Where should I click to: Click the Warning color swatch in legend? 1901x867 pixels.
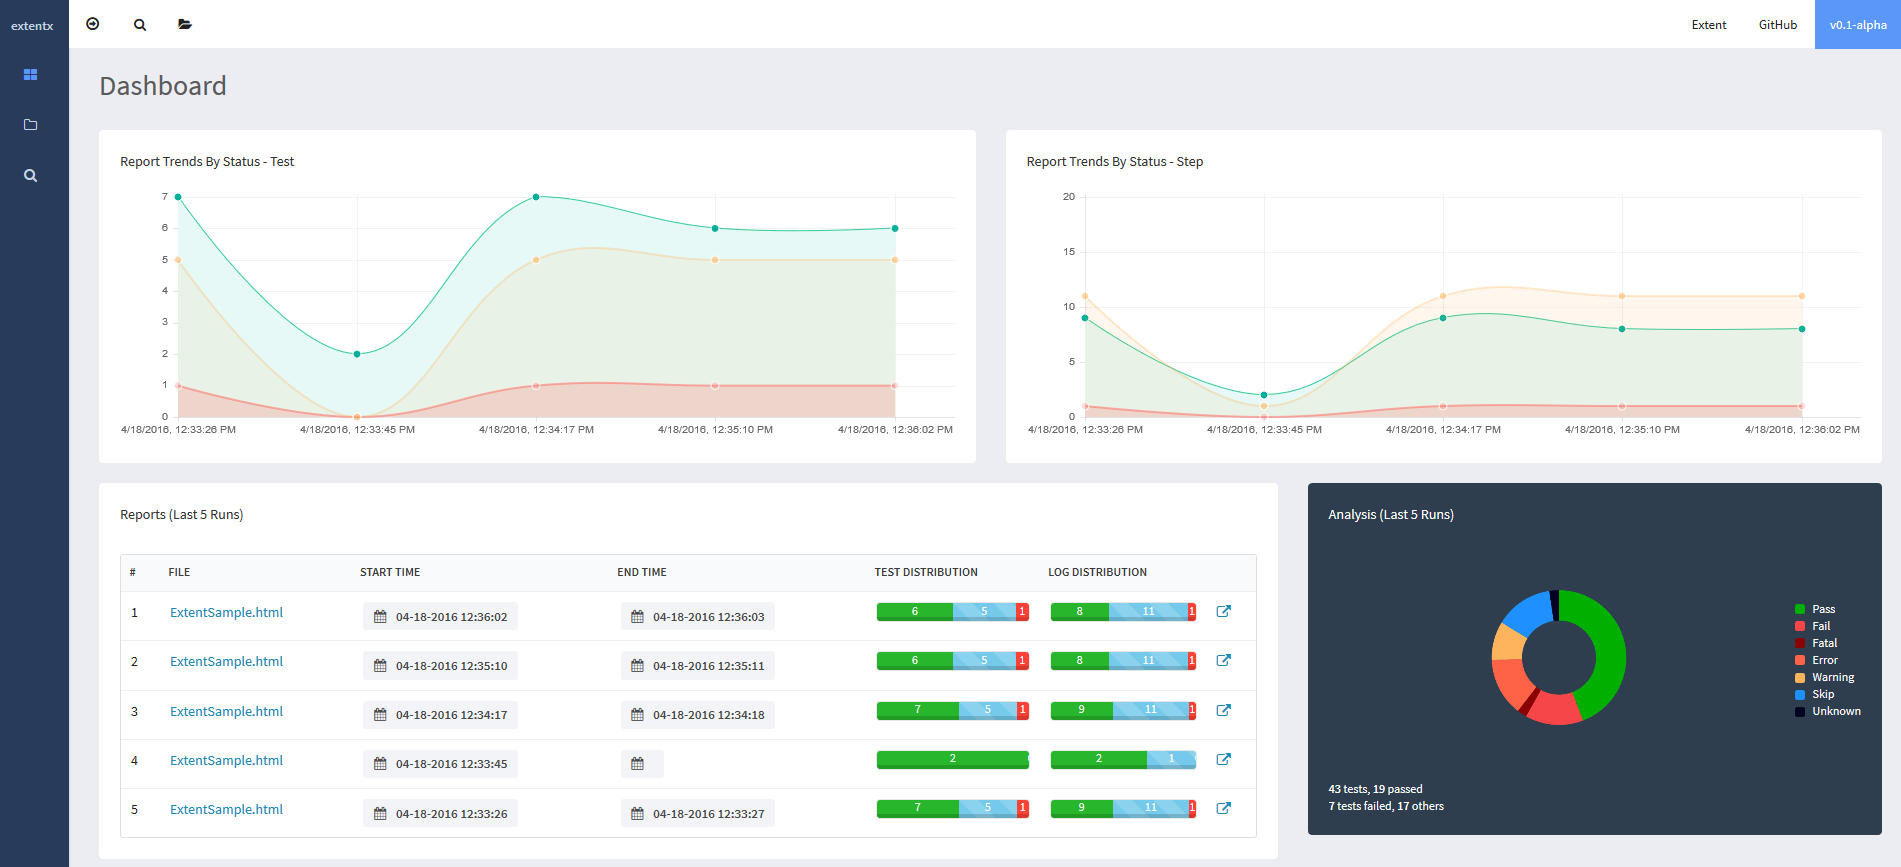click(x=1800, y=678)
